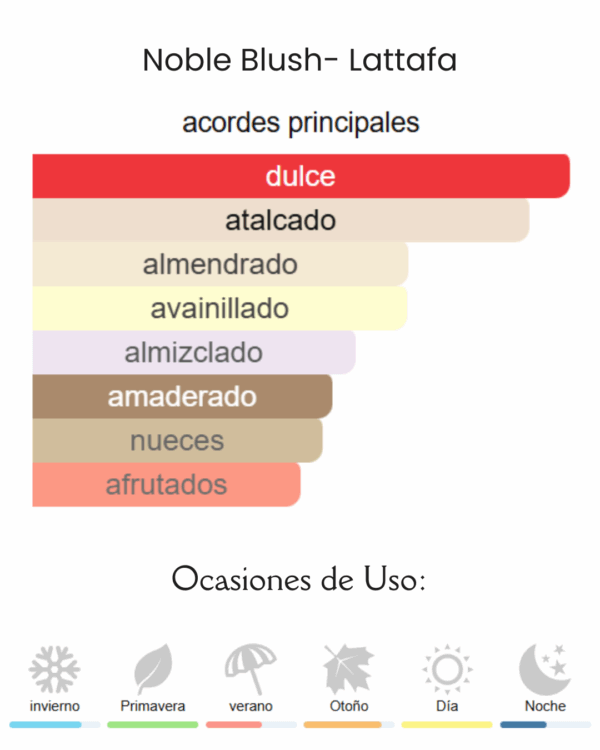The height and width of the screenshot is (750, 600).
Task: Select the nueces accord bar
Action: (x=178, y=441)
